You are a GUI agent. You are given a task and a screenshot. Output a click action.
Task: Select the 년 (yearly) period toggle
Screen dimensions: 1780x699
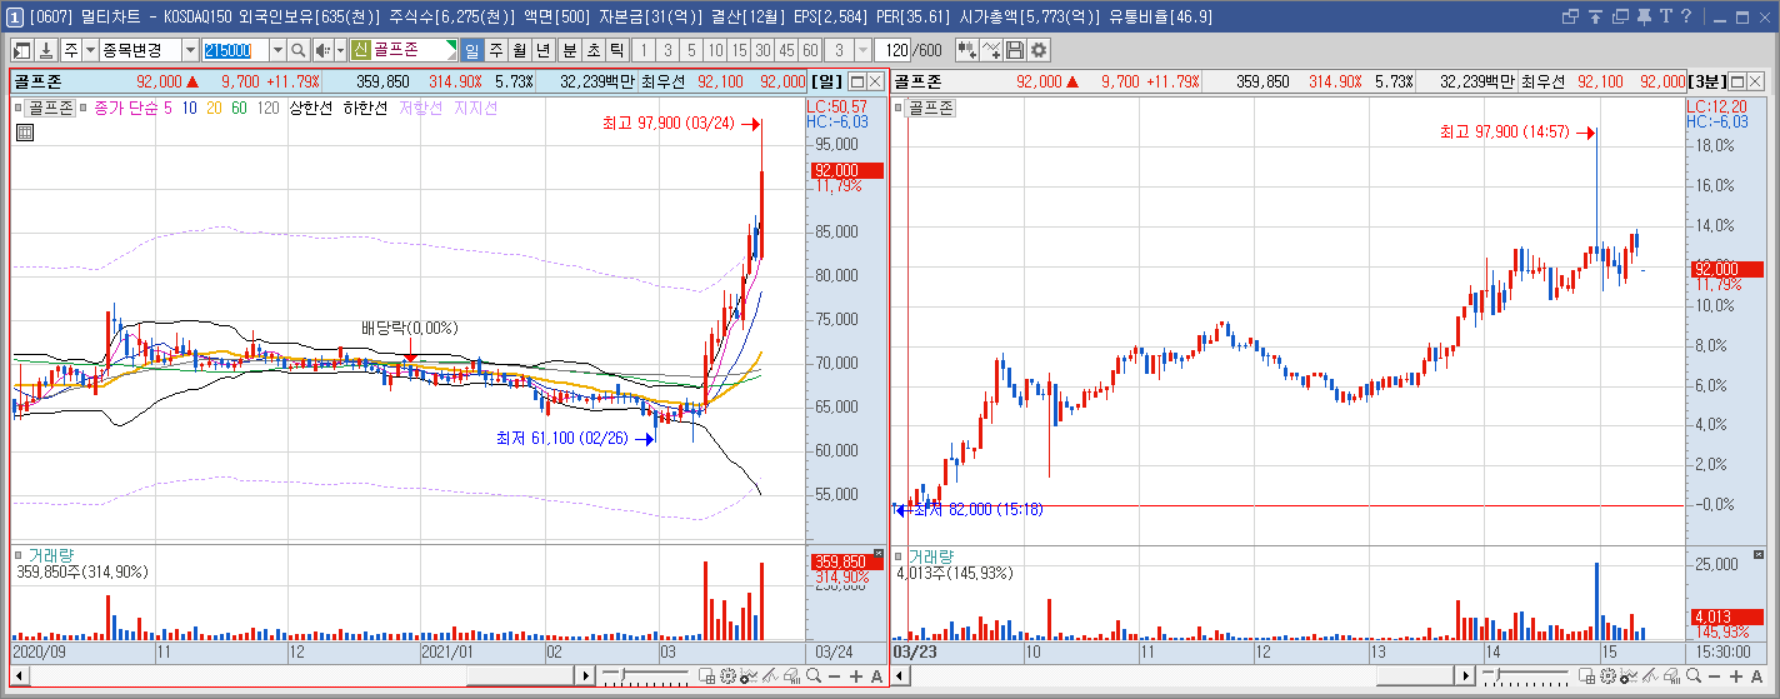tap(543, 50)
